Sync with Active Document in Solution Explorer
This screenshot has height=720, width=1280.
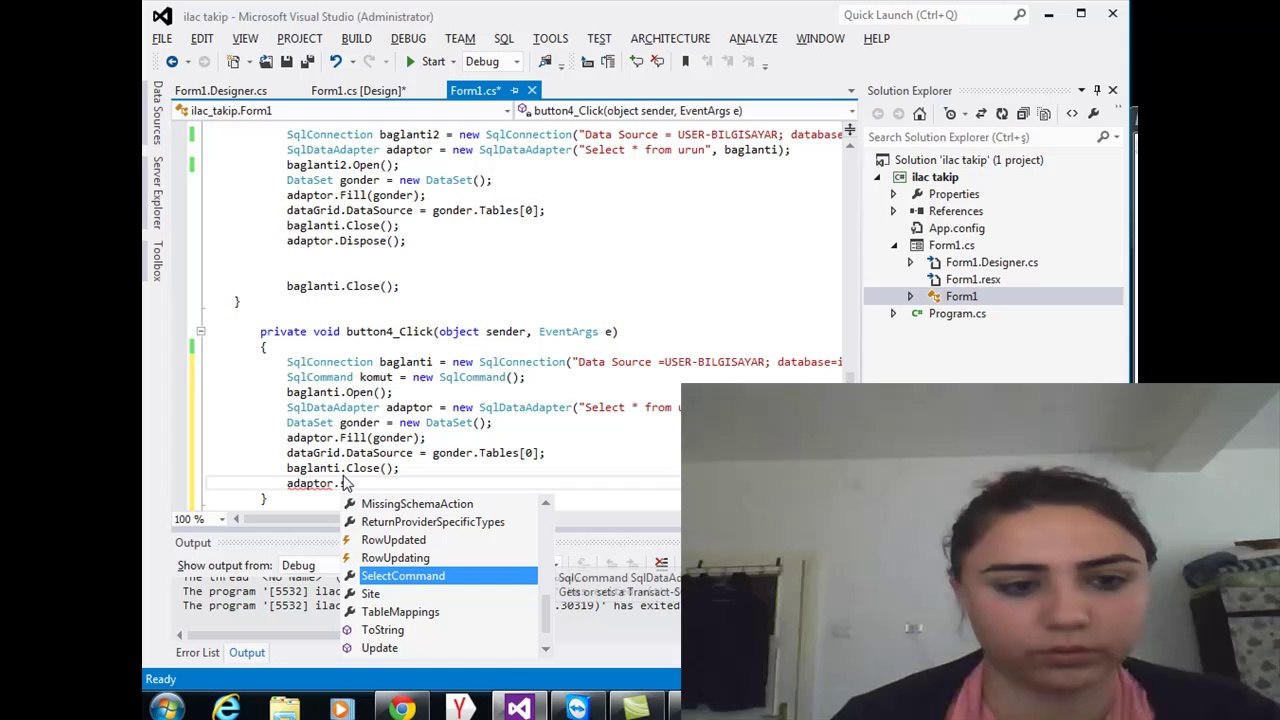click(981, 114)
